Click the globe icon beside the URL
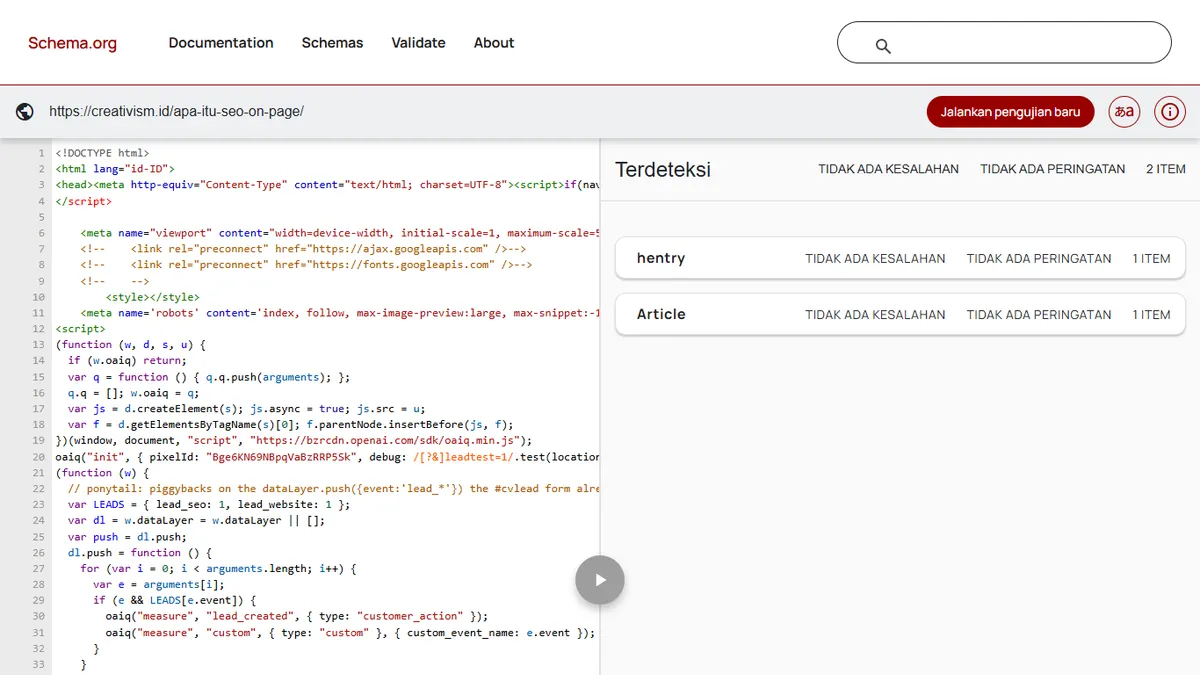 (25, 112)
